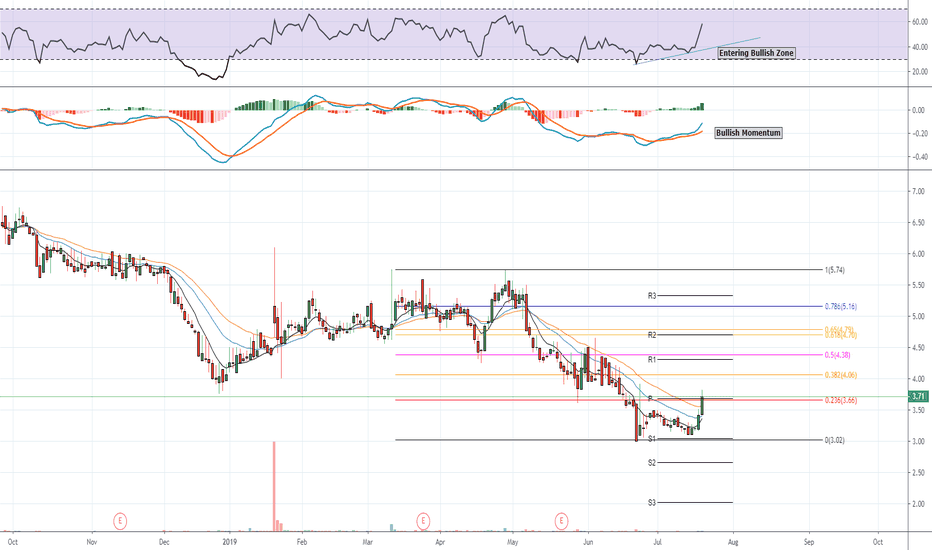Click the green 3.71 current price tag
Screen dimensions: 932x550
[918, 396]
